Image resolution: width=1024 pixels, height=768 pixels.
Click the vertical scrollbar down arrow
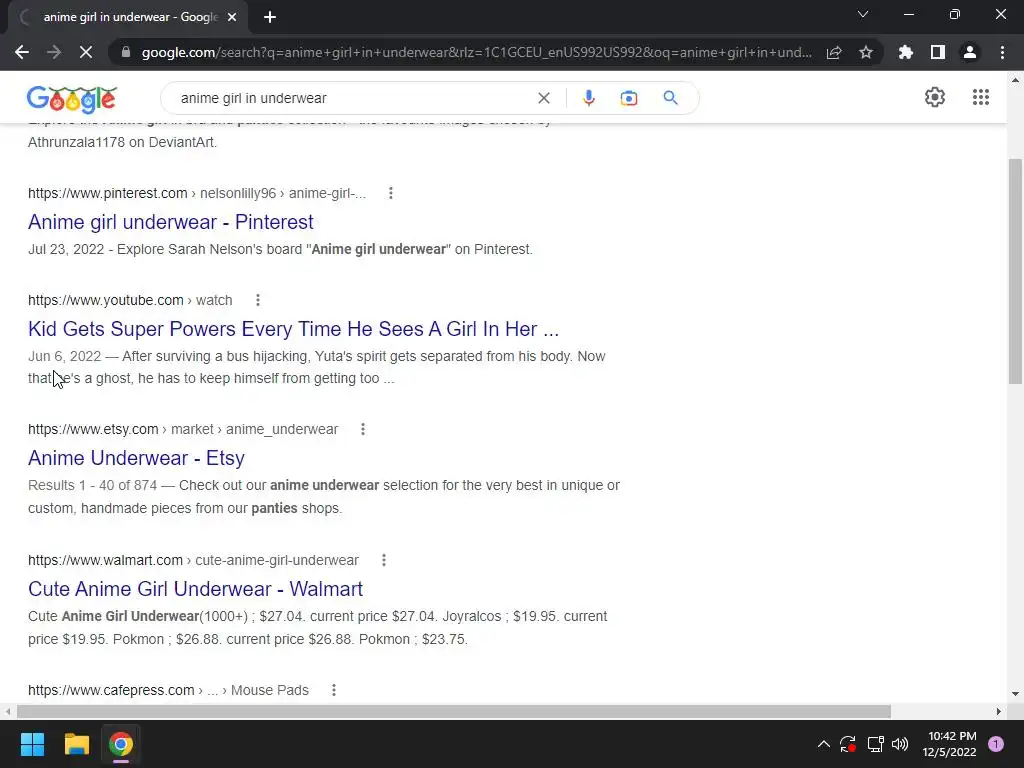click(1015, 694)
